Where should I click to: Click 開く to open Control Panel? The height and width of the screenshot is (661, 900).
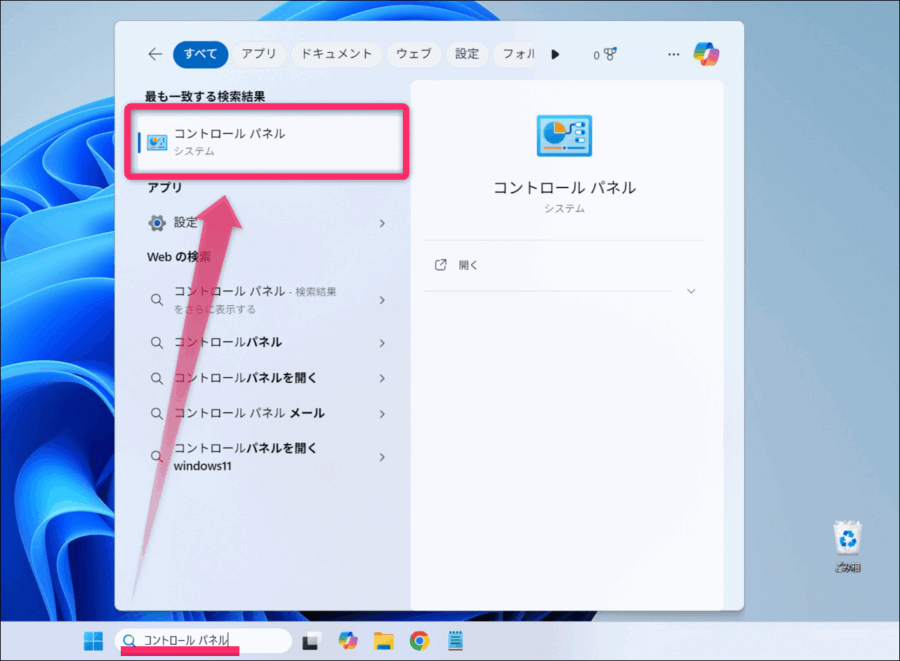pyautogui.click(x=468, y=266)
